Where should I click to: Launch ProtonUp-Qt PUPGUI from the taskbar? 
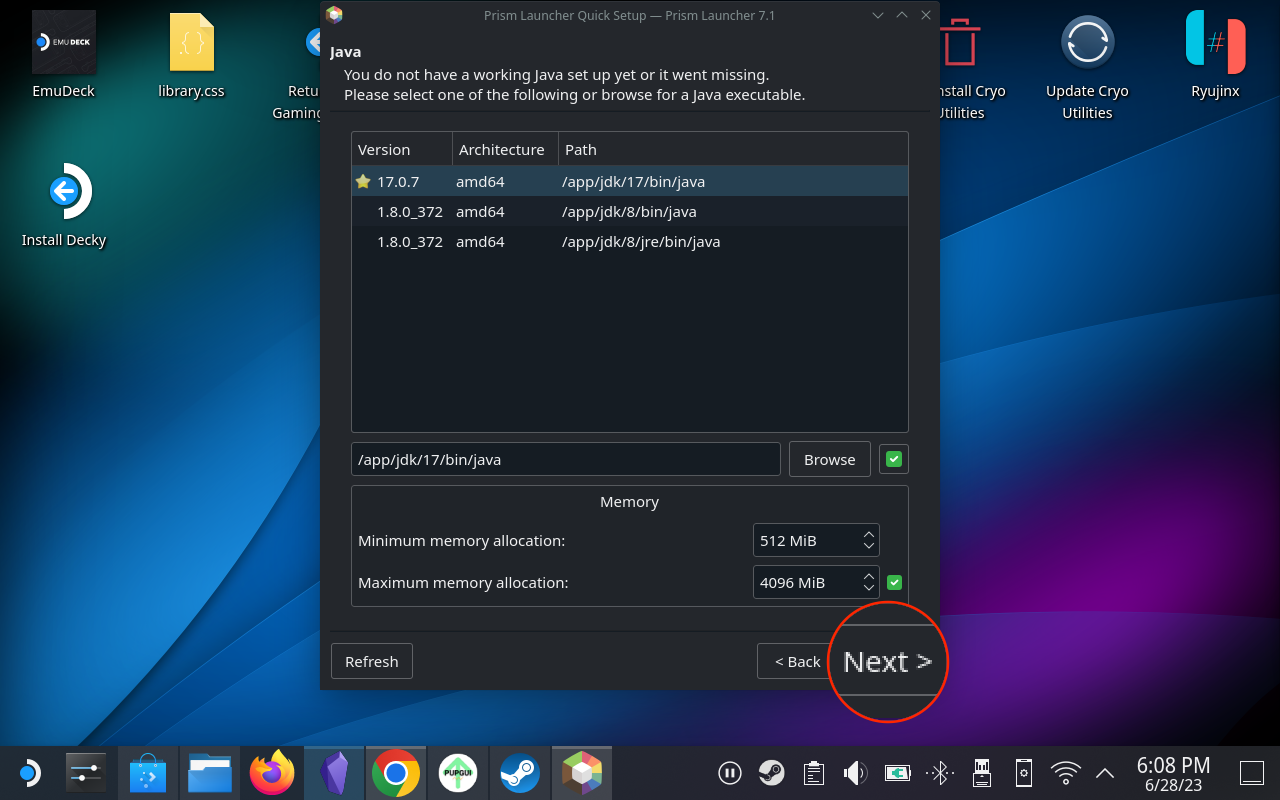457,772
